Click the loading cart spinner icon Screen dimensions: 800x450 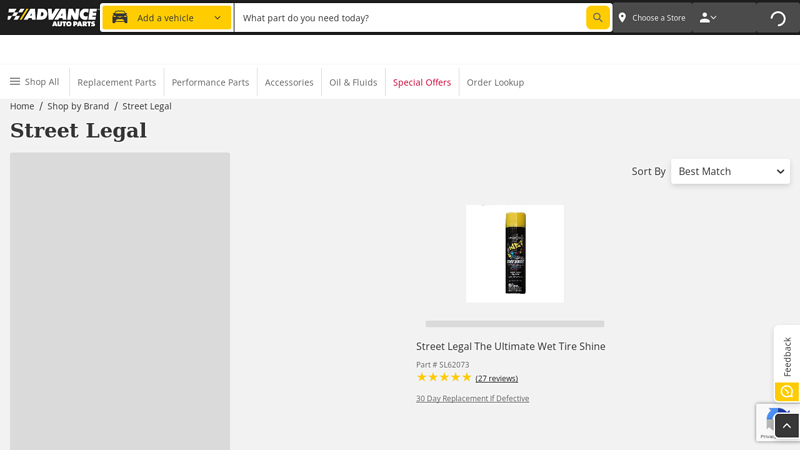point(778,18)
